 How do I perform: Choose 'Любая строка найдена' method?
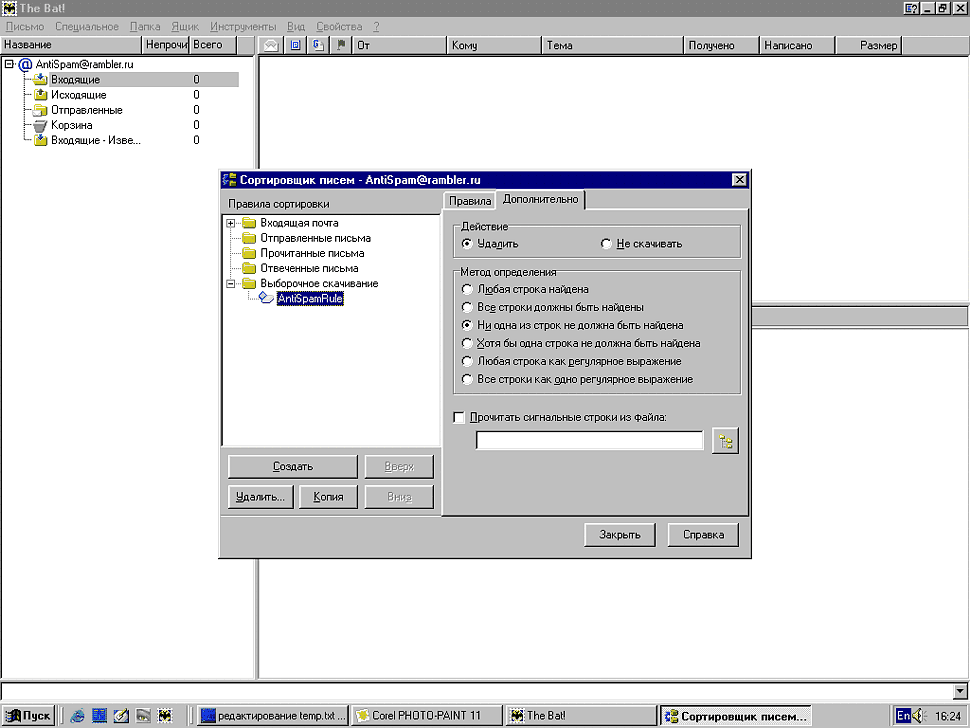pyautogui.click(x=466, y=290)
